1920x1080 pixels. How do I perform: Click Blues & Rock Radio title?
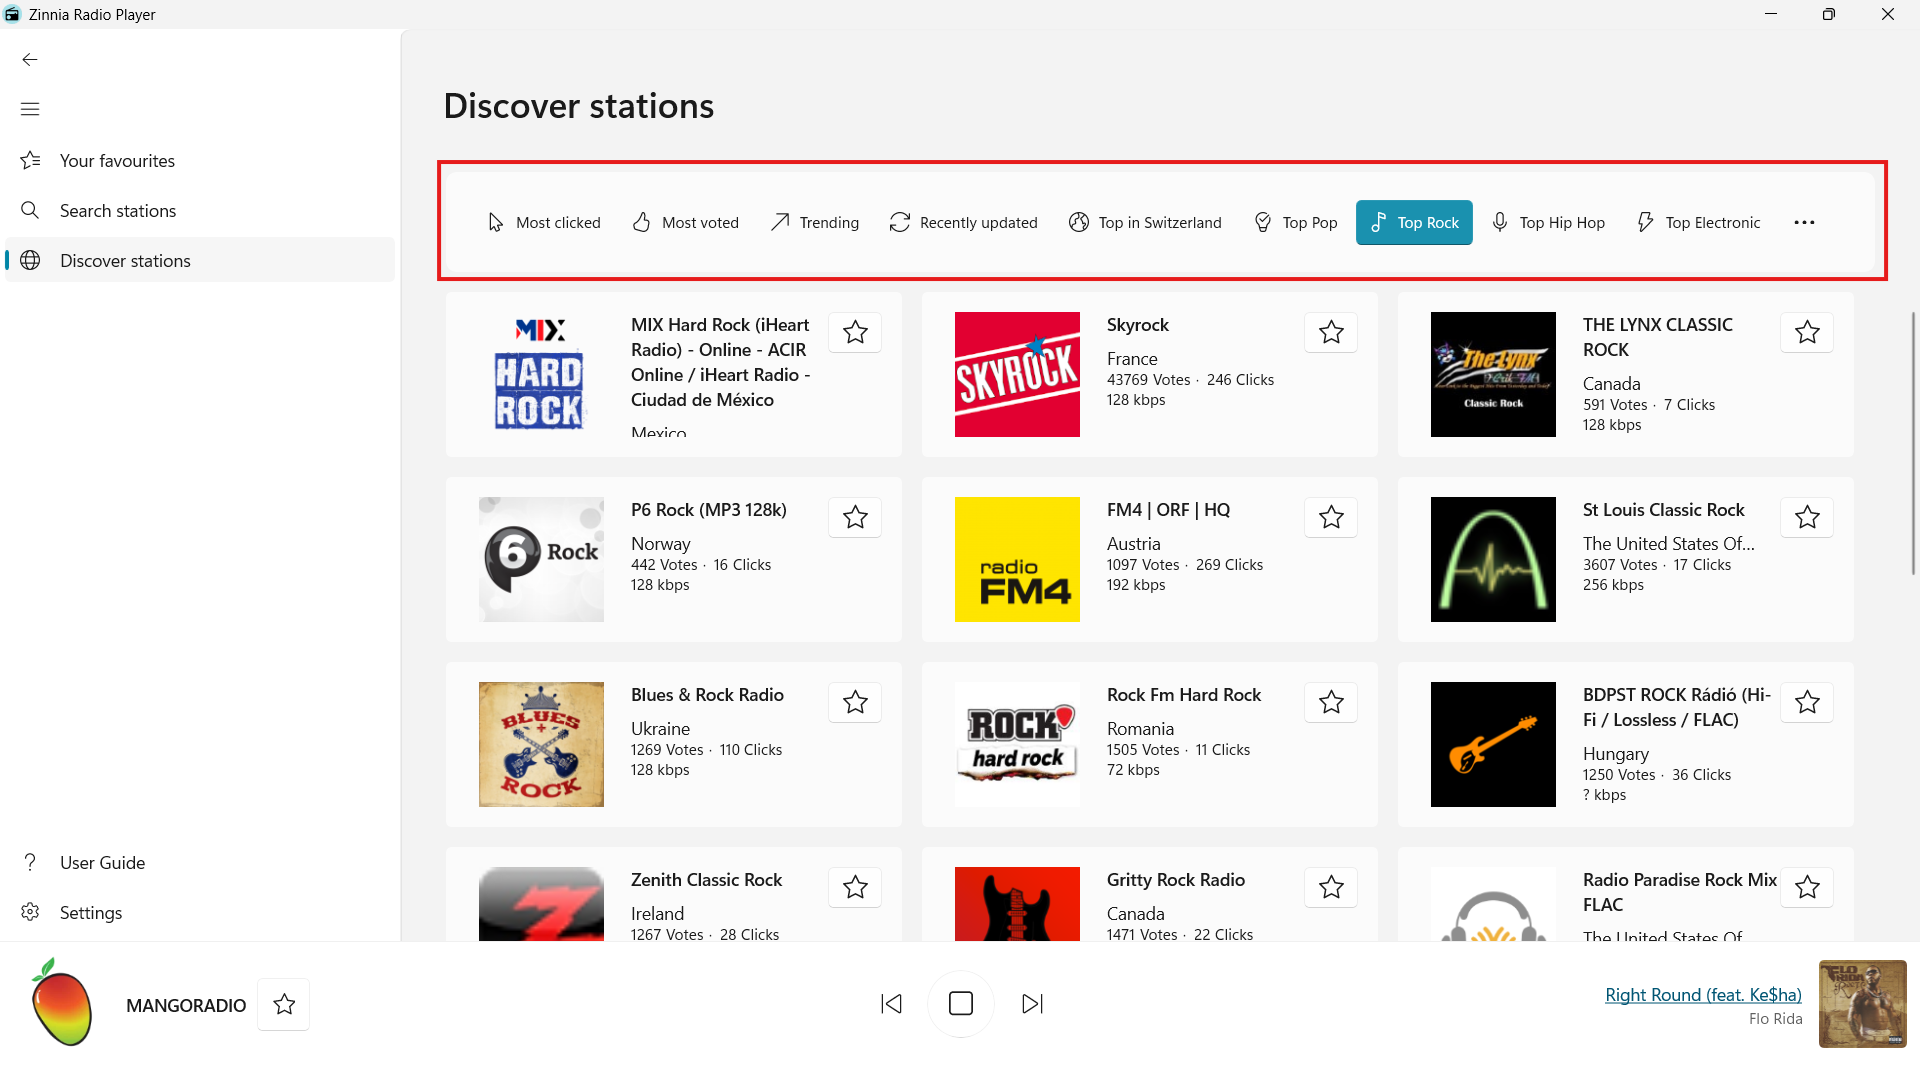tap(707, 695)
